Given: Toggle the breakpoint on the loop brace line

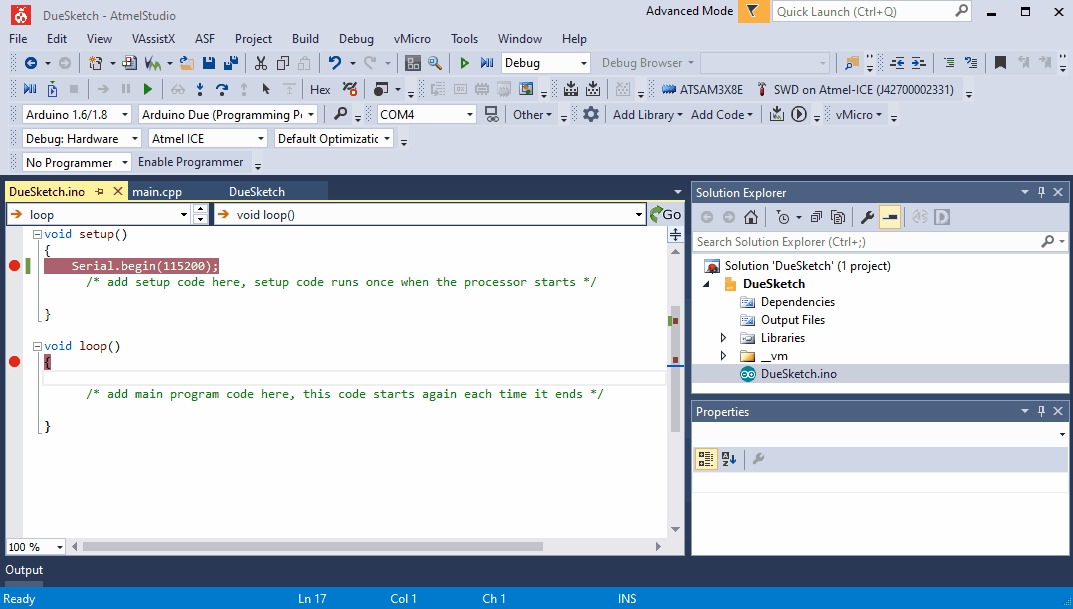Looking at the screenshot, I should [x=14, y=361].
